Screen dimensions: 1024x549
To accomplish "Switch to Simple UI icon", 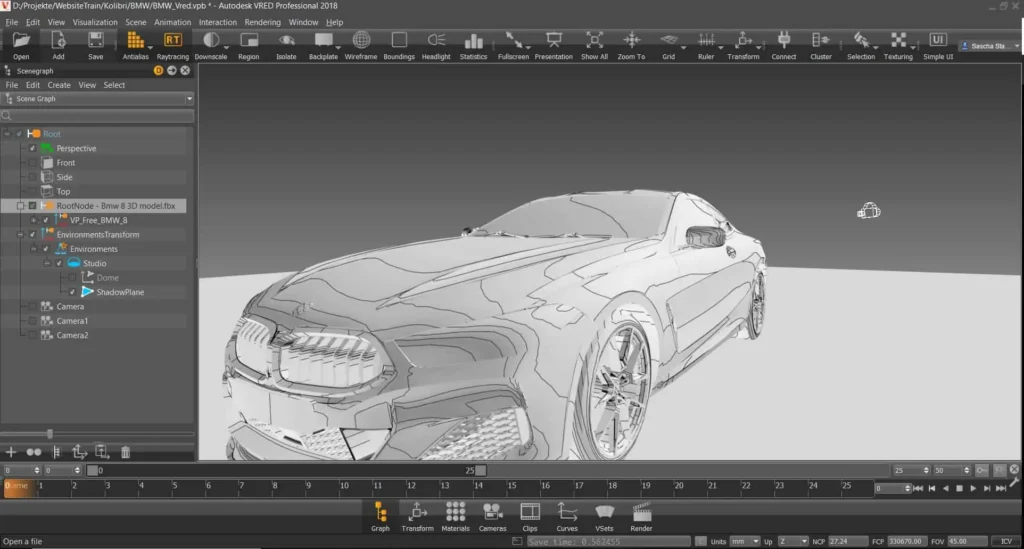I will (938, 40).
